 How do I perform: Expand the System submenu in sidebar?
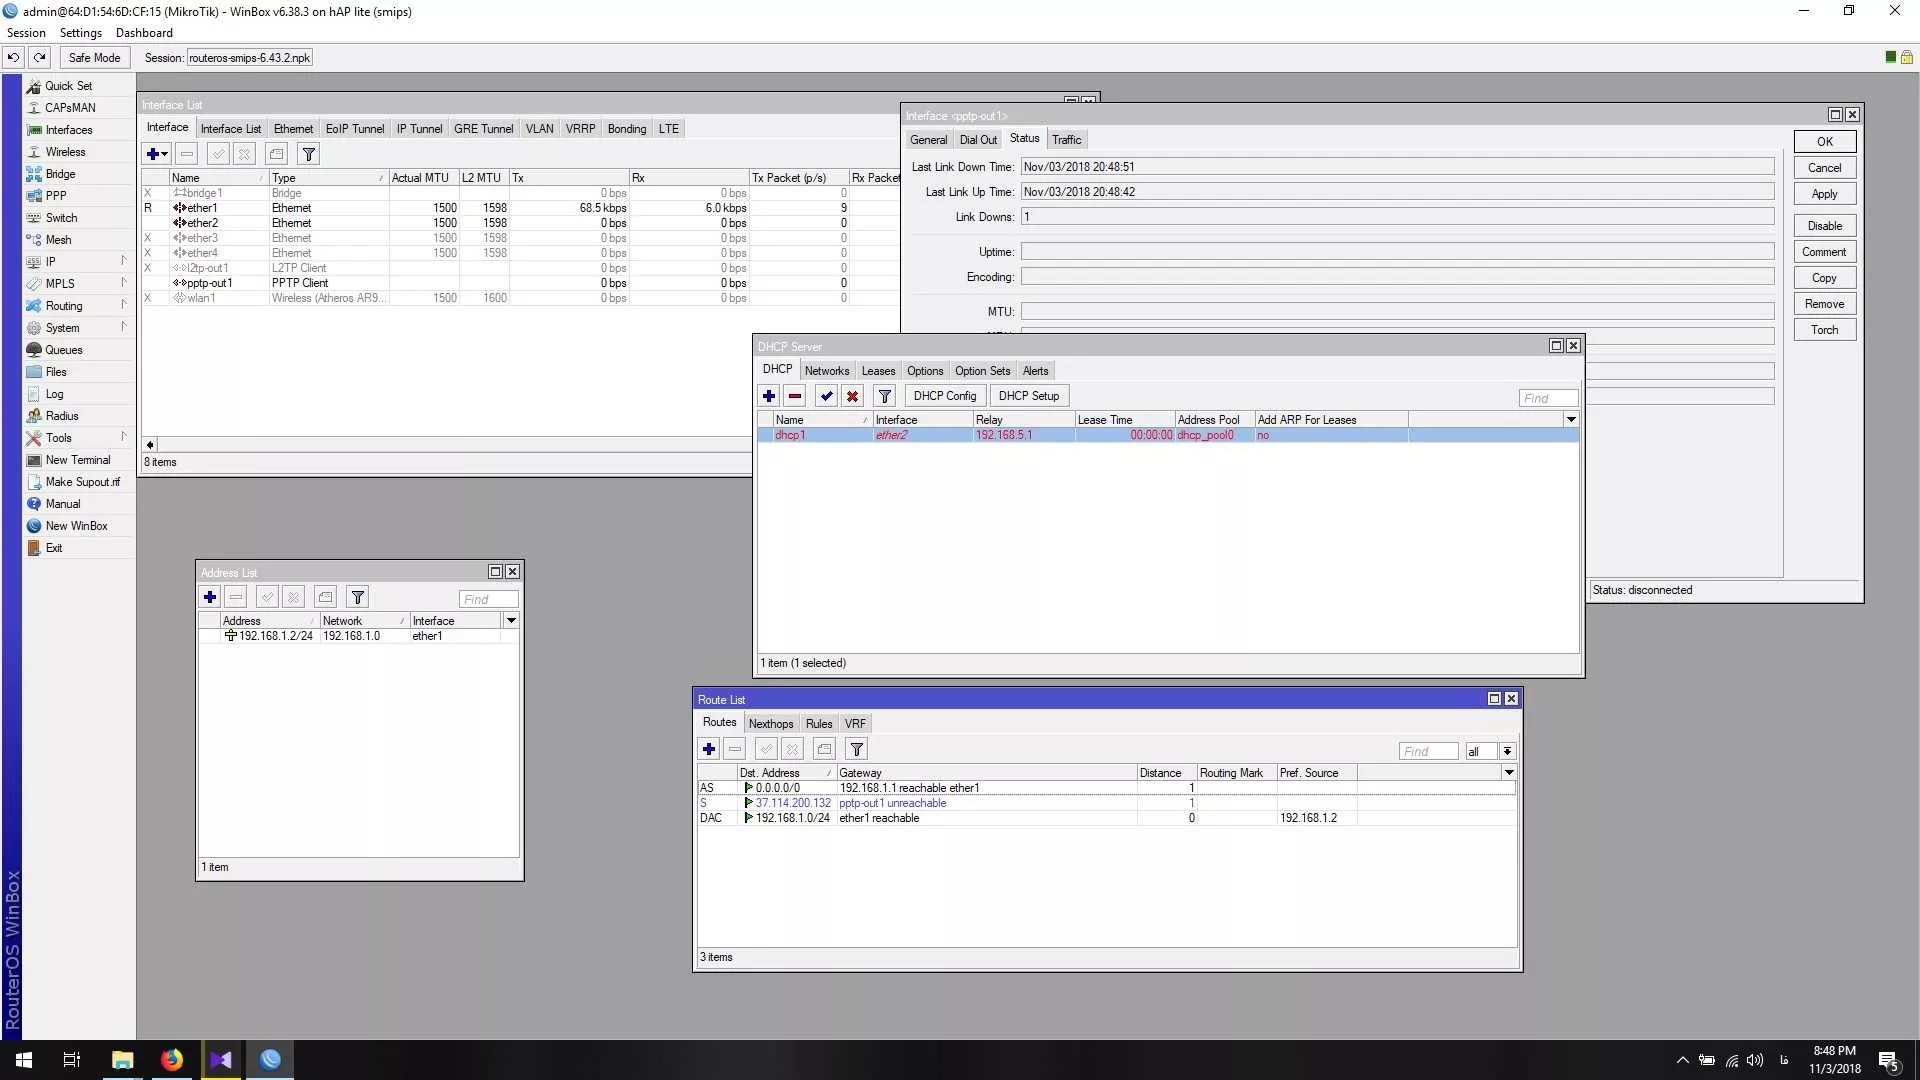(x=78, y=328)
